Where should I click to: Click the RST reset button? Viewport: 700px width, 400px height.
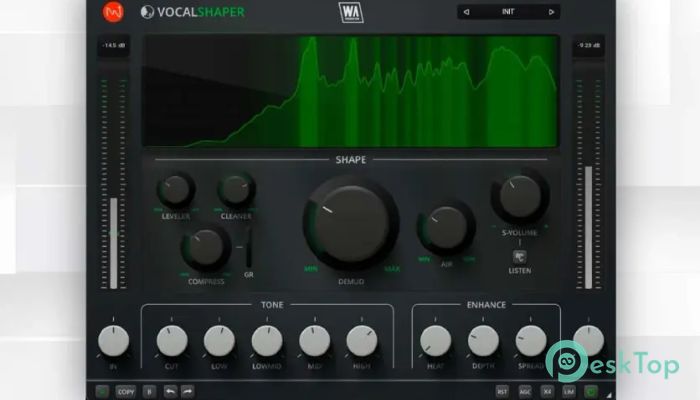[502, 391]
